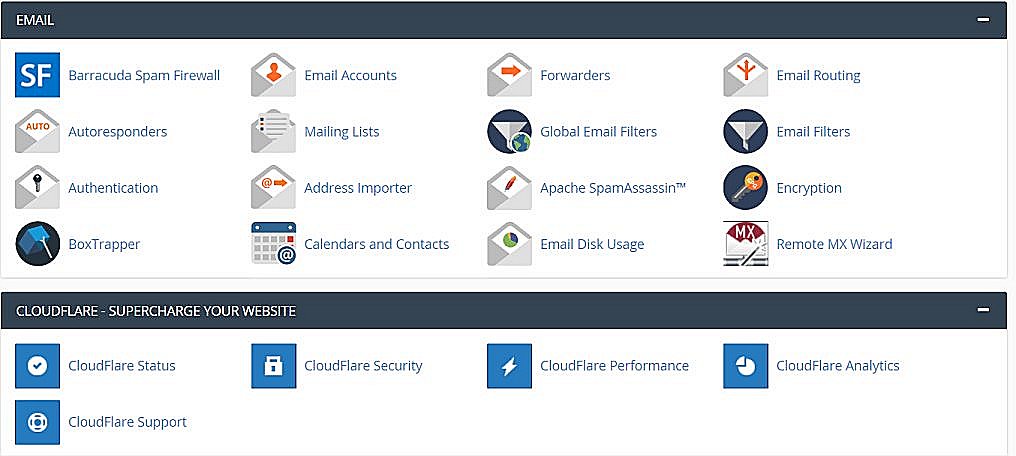
Task: Click the Barracuda Spam Firewall SF icon
Action: [x=37, y=75]
